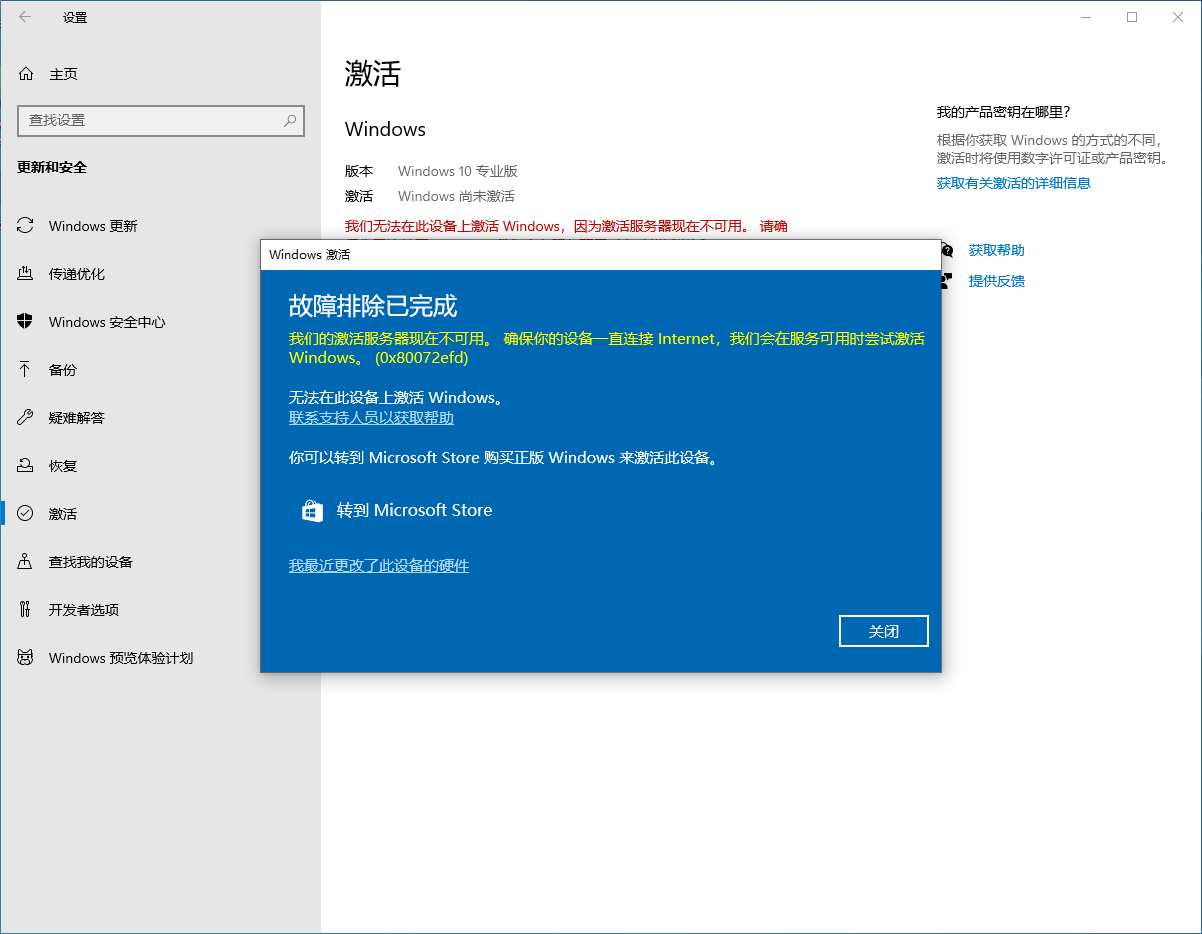Click the error code (0x80072efd) text
Viewport: 1202px width, 934px height.
point(421,358)
